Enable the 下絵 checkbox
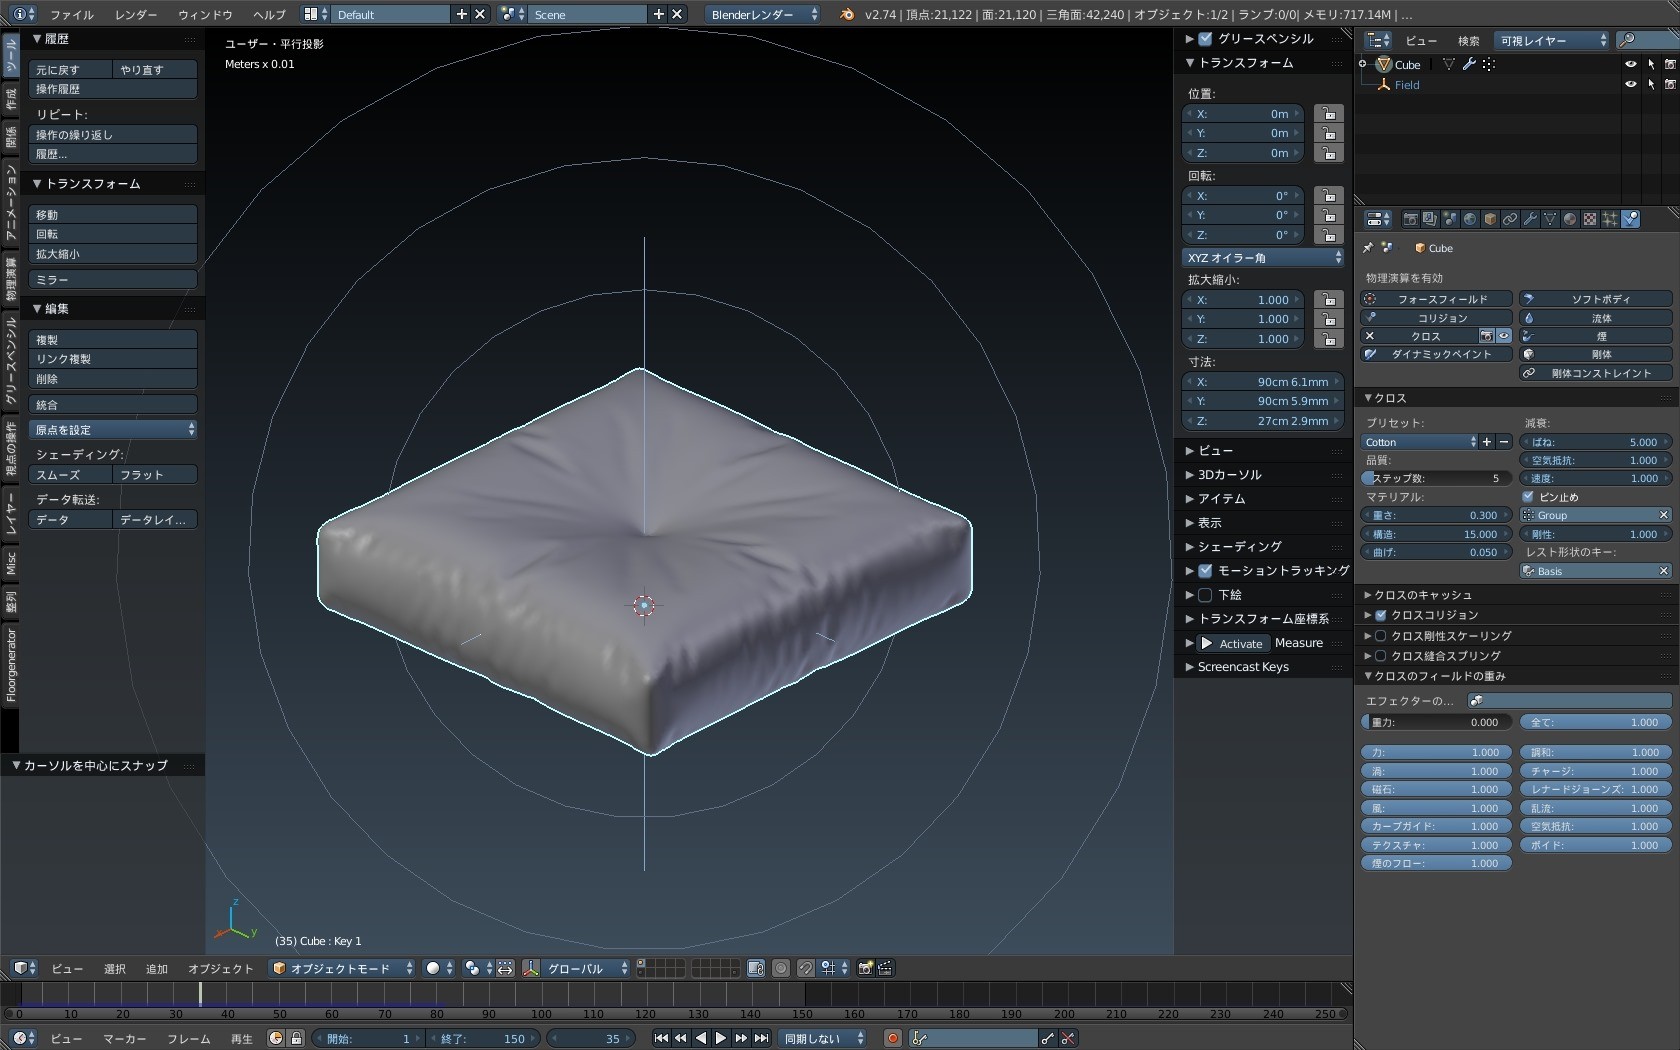The height and width of the screenshot is (1050, 1680). click(x=1206, y=595)
